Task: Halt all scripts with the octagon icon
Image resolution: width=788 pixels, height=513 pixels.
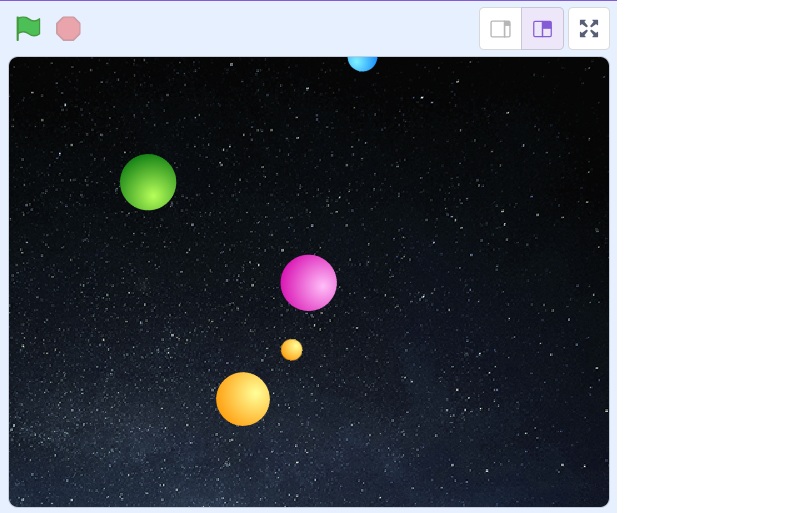Action: point(68,29)
